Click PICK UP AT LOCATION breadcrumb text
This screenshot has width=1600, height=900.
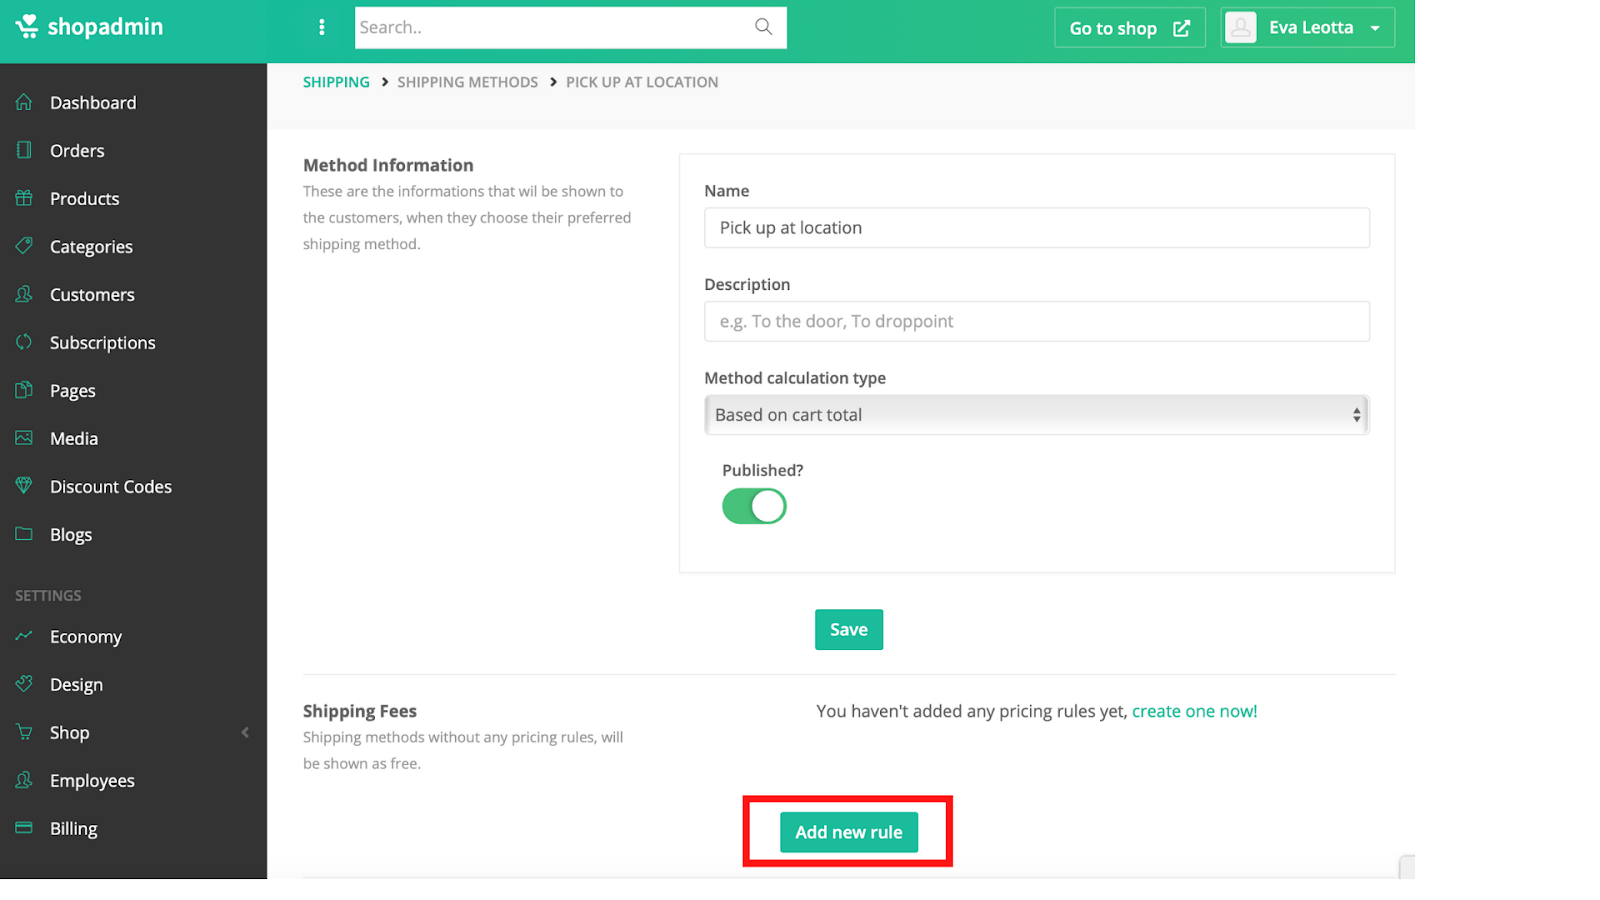pyautogui.click(x=642, y=82)
